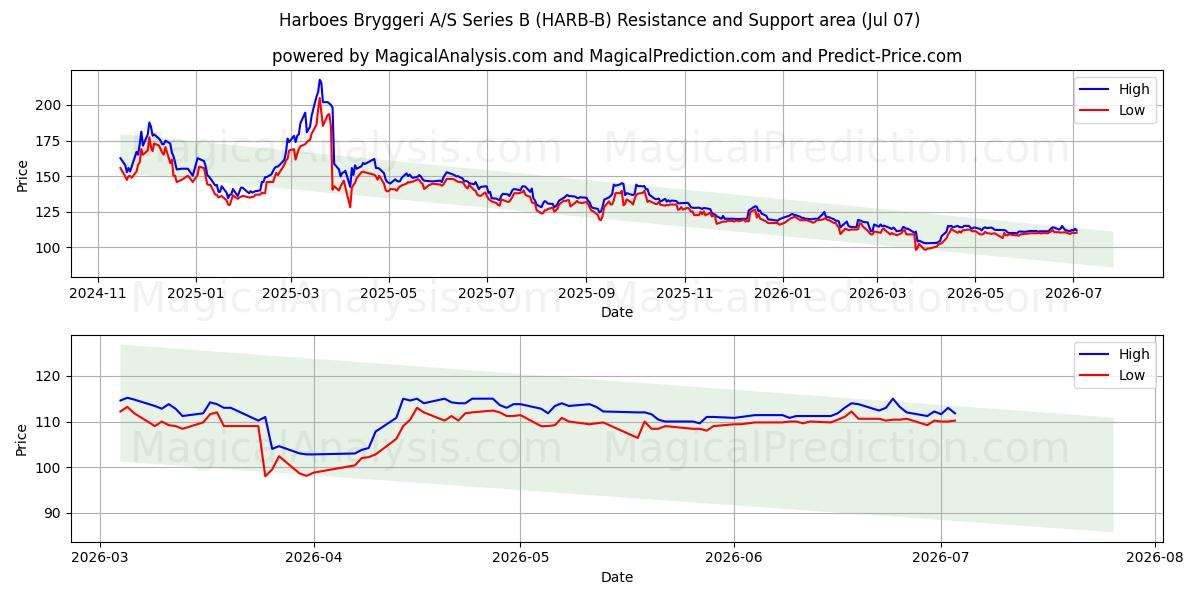Click the '120' y-axis tick on bottom chart

point(50,376)
